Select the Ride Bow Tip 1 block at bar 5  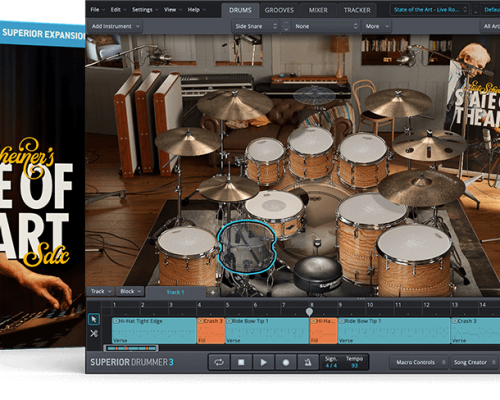267,331
